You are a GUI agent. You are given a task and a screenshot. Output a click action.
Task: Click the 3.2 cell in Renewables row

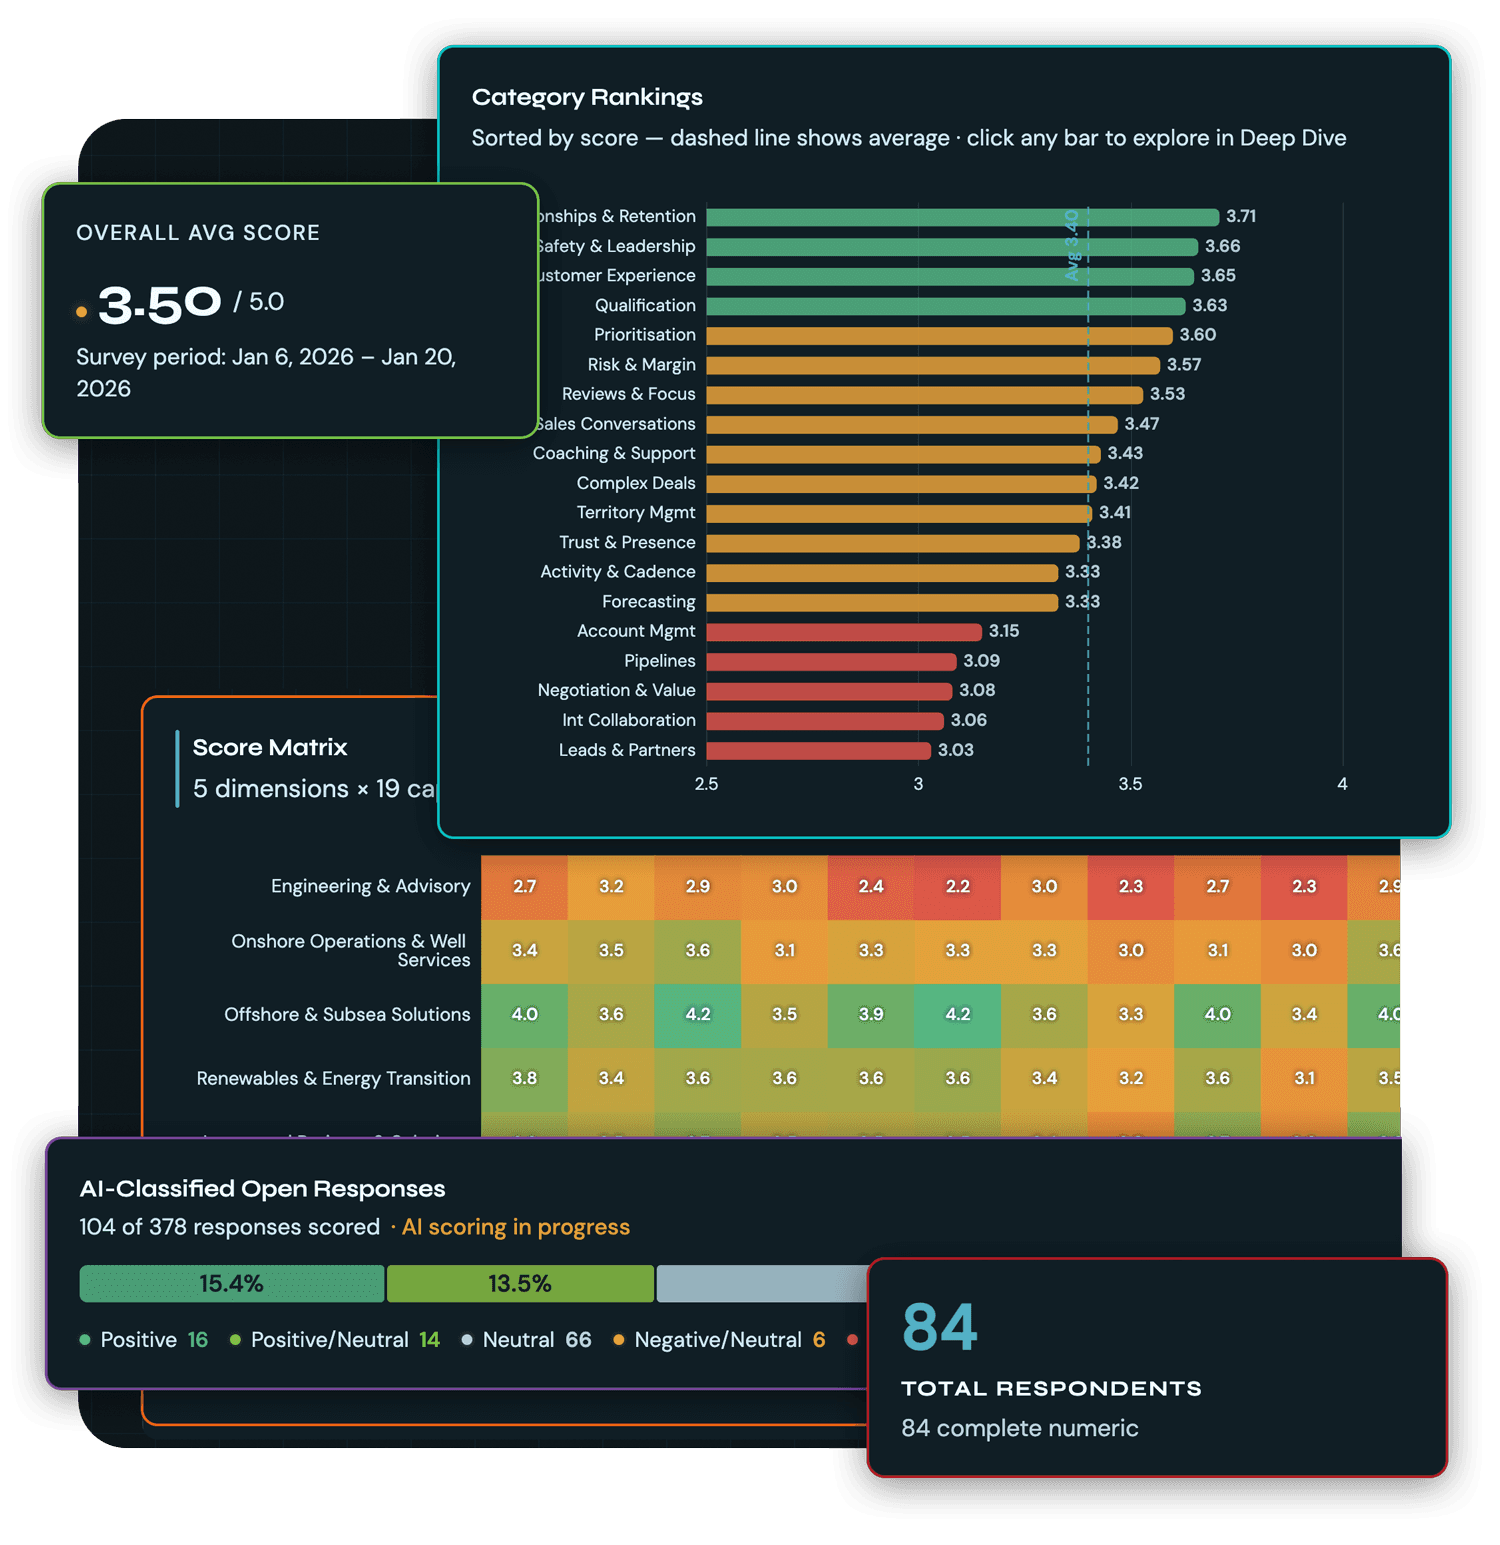[1131, 1079]
